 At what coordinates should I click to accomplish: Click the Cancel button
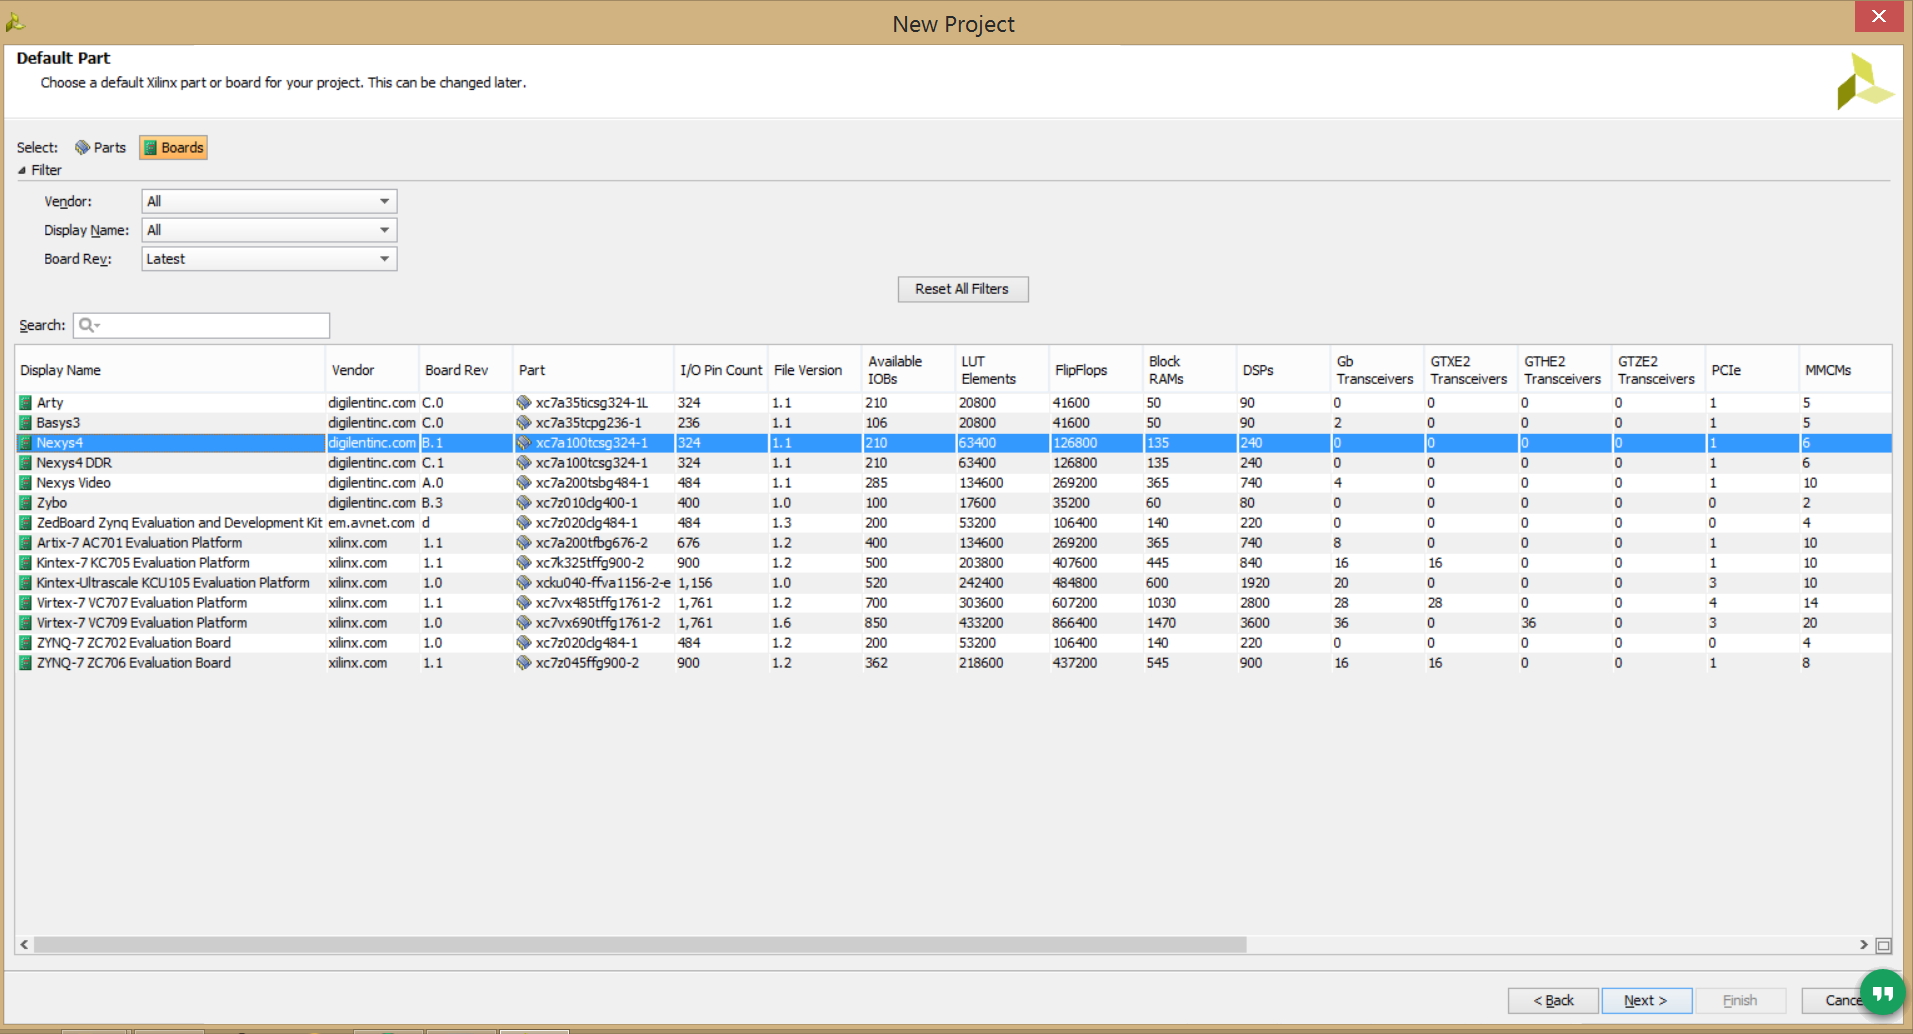click(x=1844, y=1000)
